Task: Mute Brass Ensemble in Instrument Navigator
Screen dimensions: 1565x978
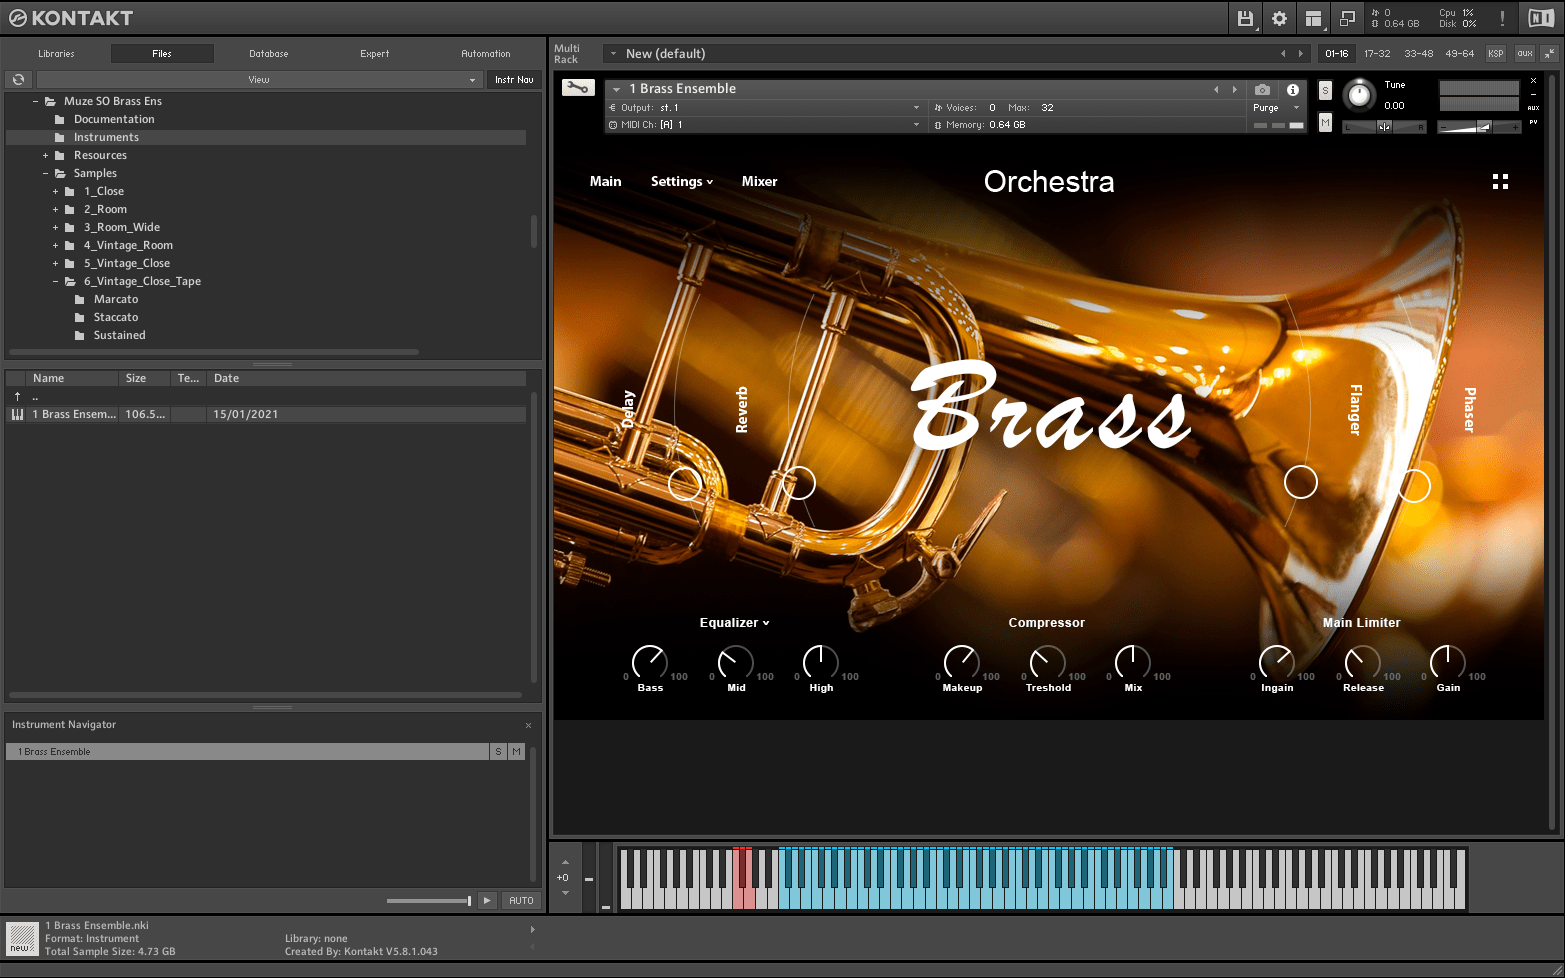Action: pos(516,751)
